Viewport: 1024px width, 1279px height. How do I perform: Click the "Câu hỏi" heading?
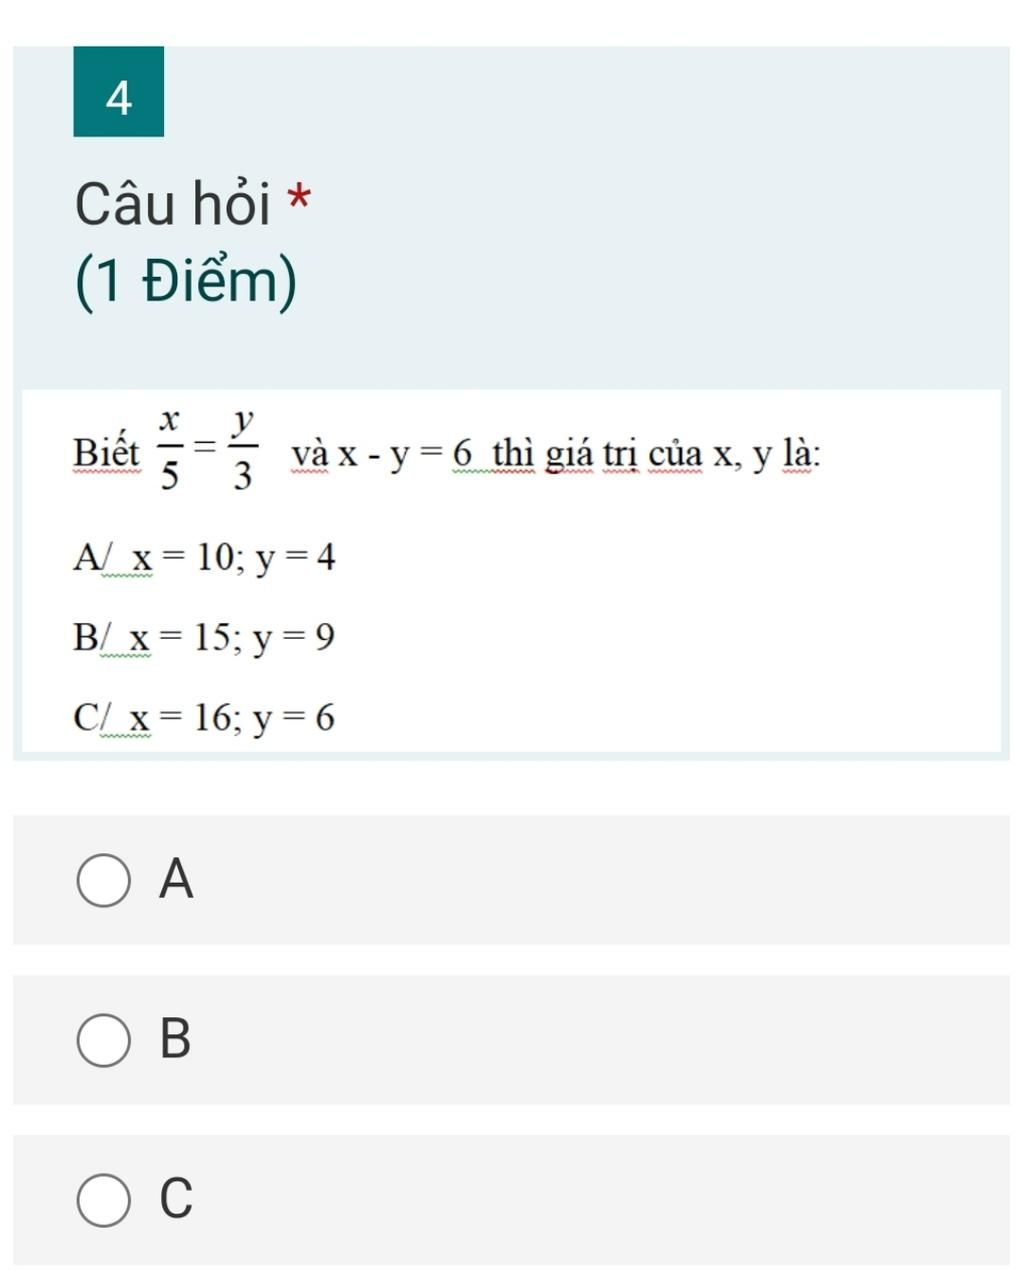click(172, 203)
